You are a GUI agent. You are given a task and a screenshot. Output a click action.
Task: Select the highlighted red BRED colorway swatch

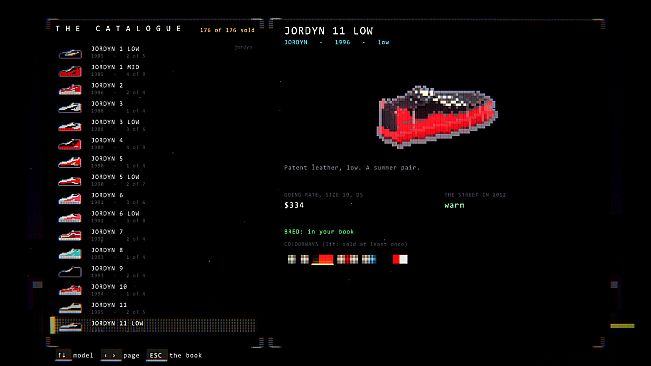point(323,260)
